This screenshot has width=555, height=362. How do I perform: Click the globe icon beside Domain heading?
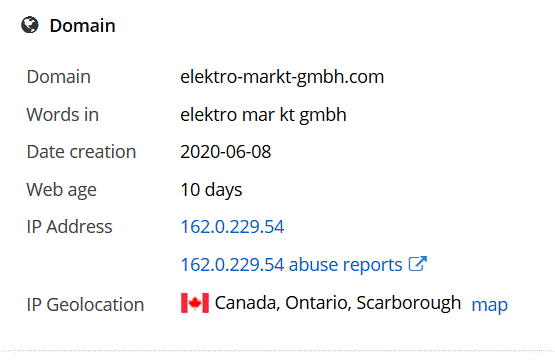coord(30,25)
